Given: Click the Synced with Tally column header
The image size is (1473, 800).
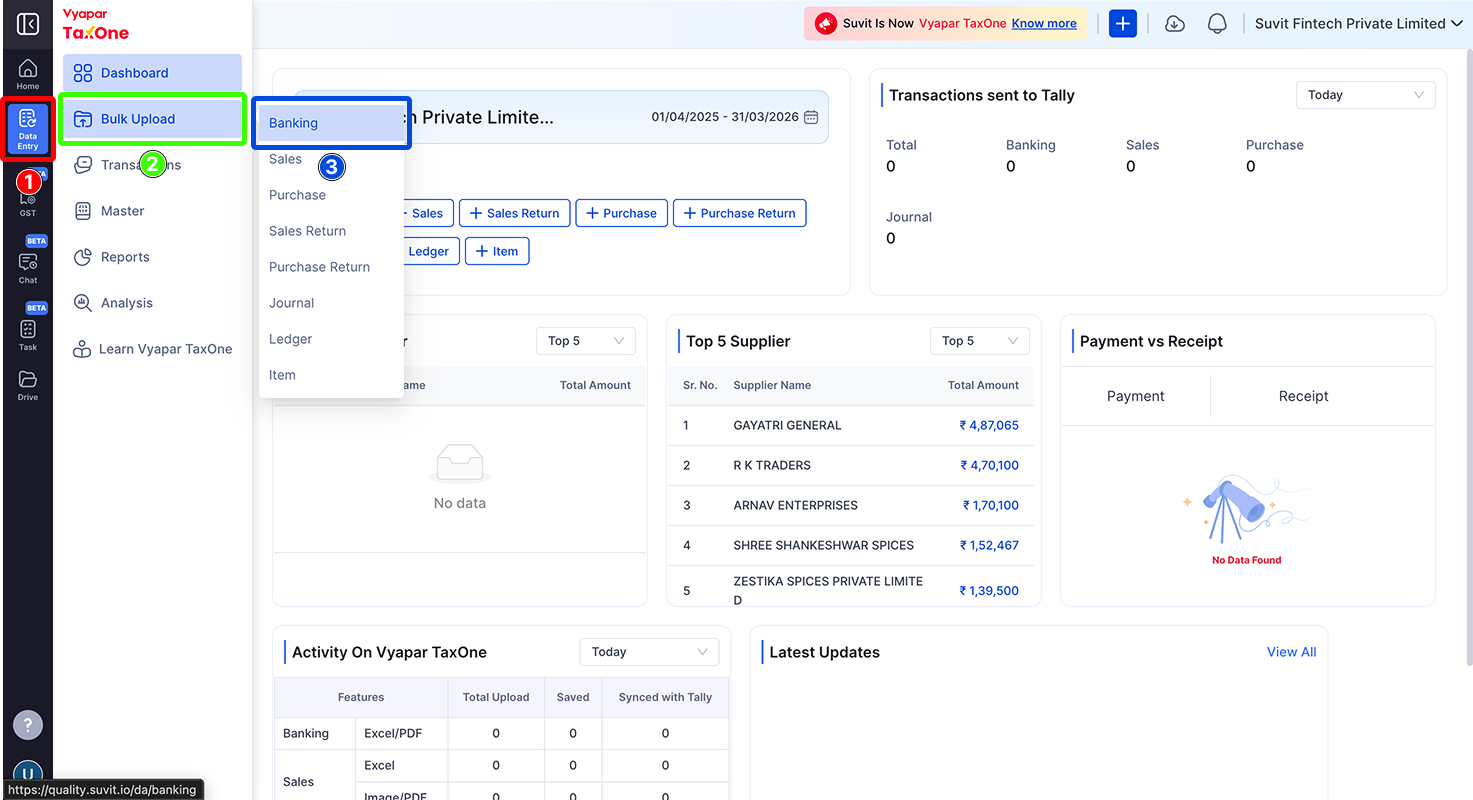Looking at the screenshot, I should tap(665, 697).
